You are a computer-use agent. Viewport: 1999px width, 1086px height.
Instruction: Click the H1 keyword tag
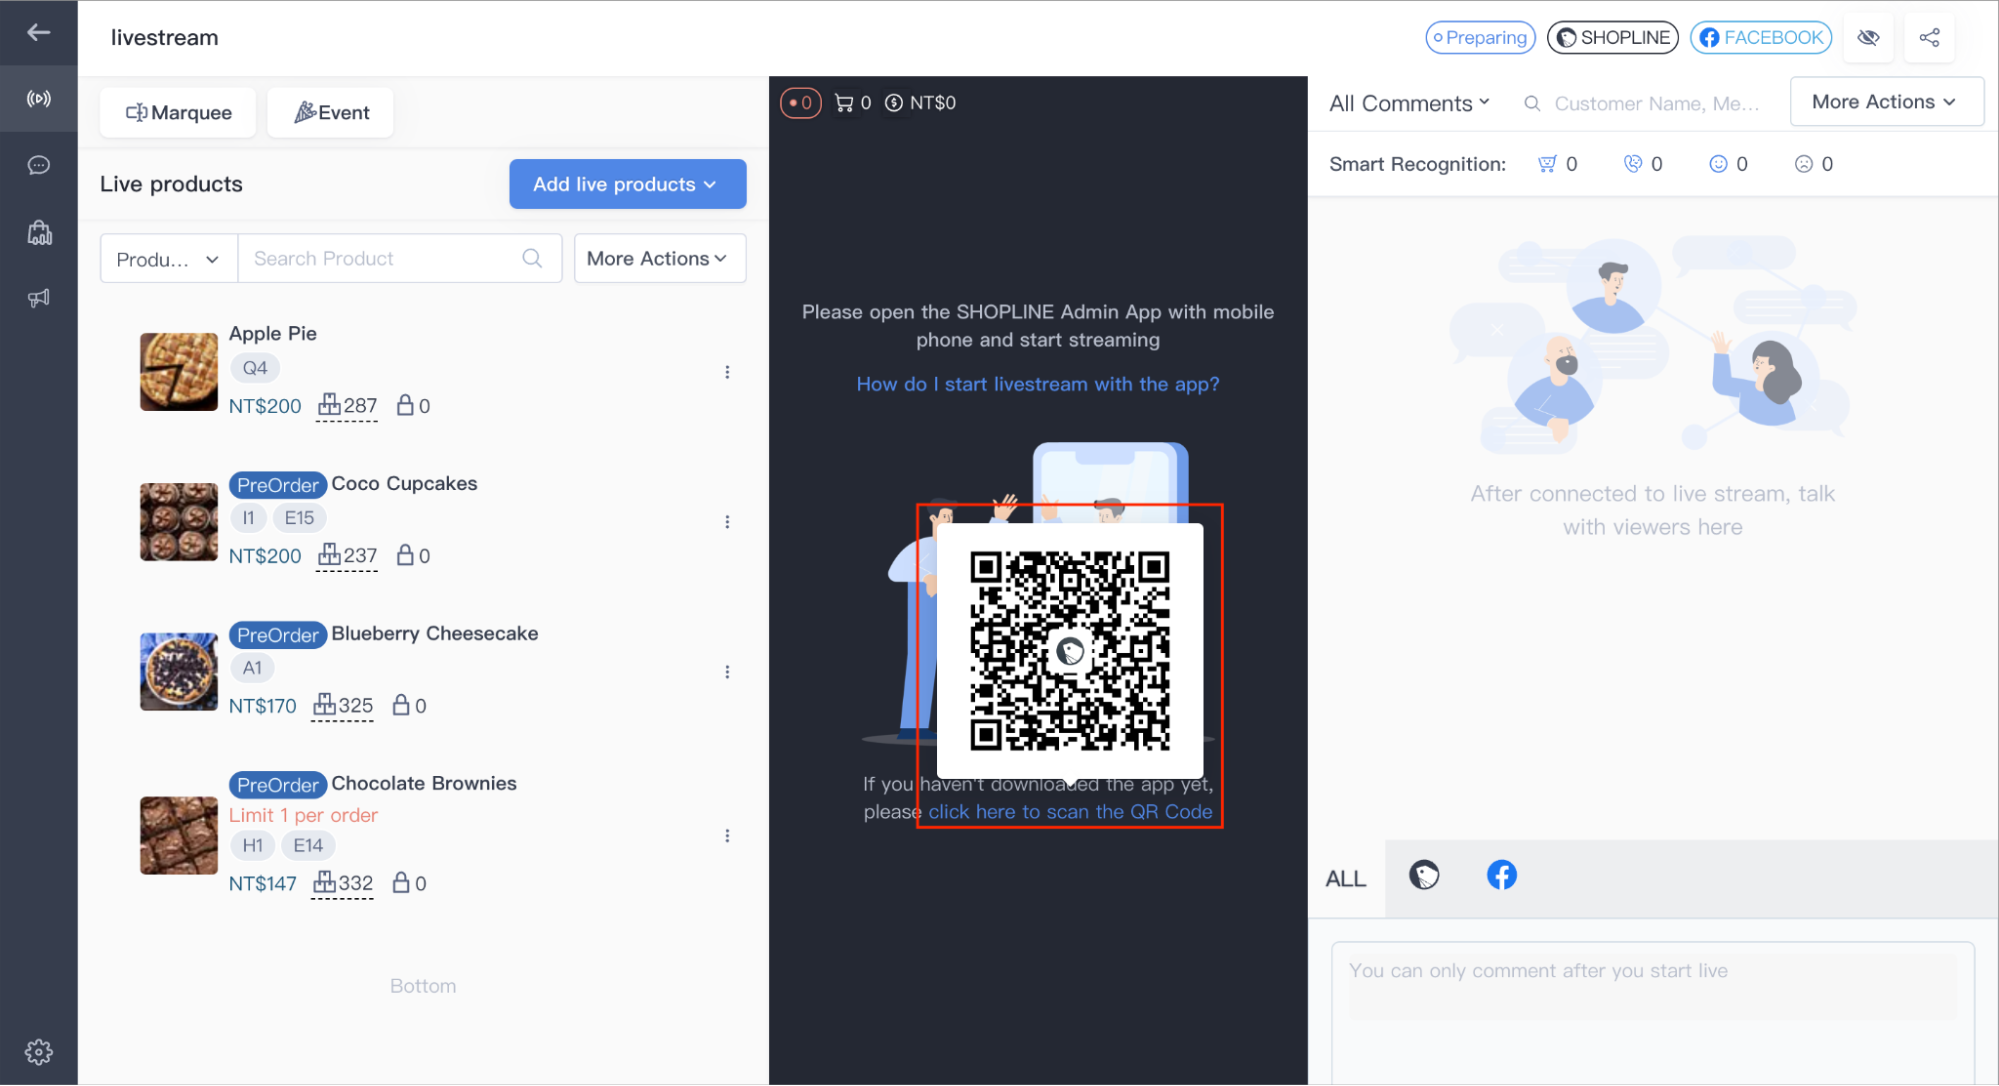coord(253,846)
